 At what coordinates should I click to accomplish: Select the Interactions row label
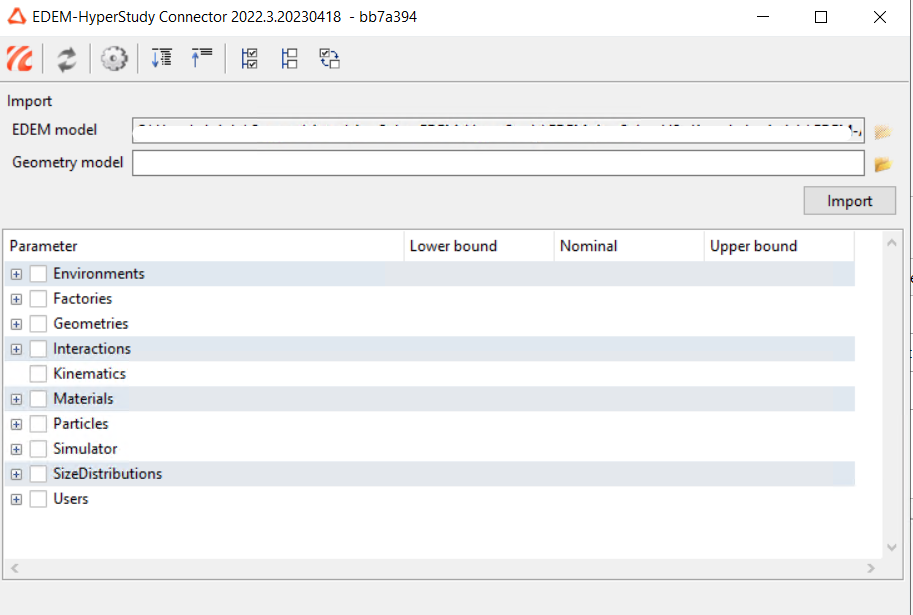(x=92, y=349)
